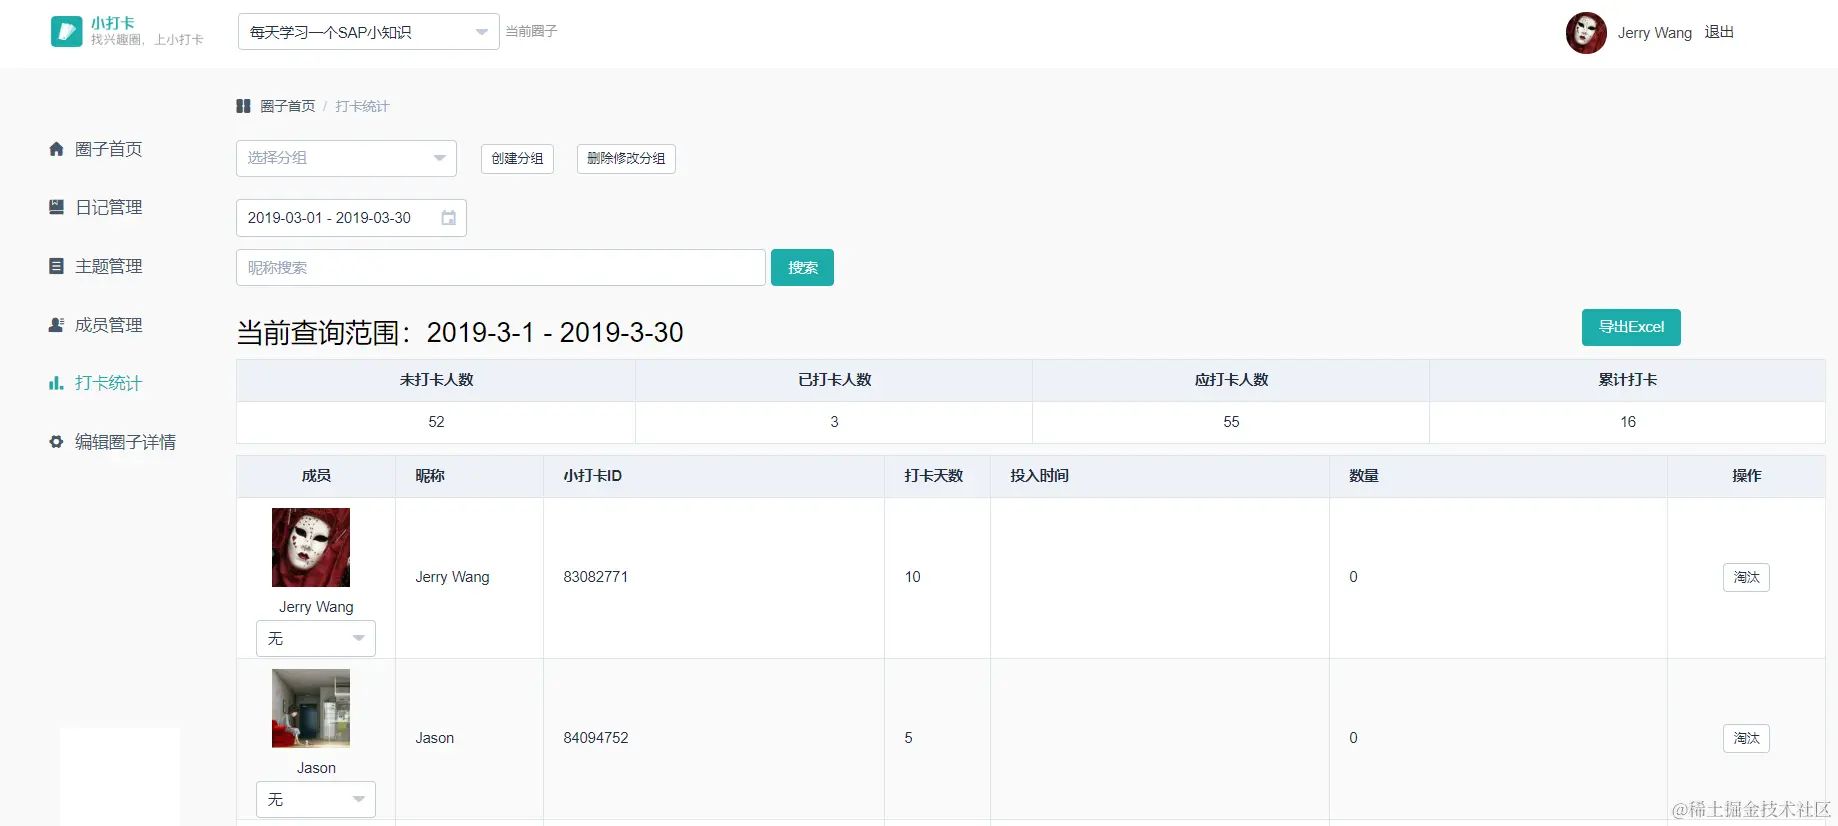Click Jason's avatar thumbnail in table

click(x=311, y=708)
